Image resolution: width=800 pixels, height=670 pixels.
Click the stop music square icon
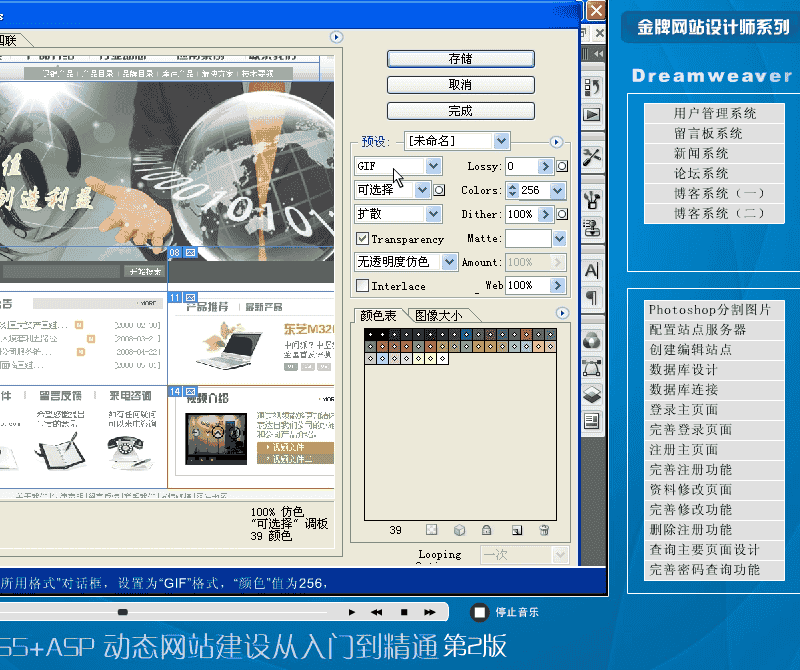pyautogui.click(x=480, y=612)
